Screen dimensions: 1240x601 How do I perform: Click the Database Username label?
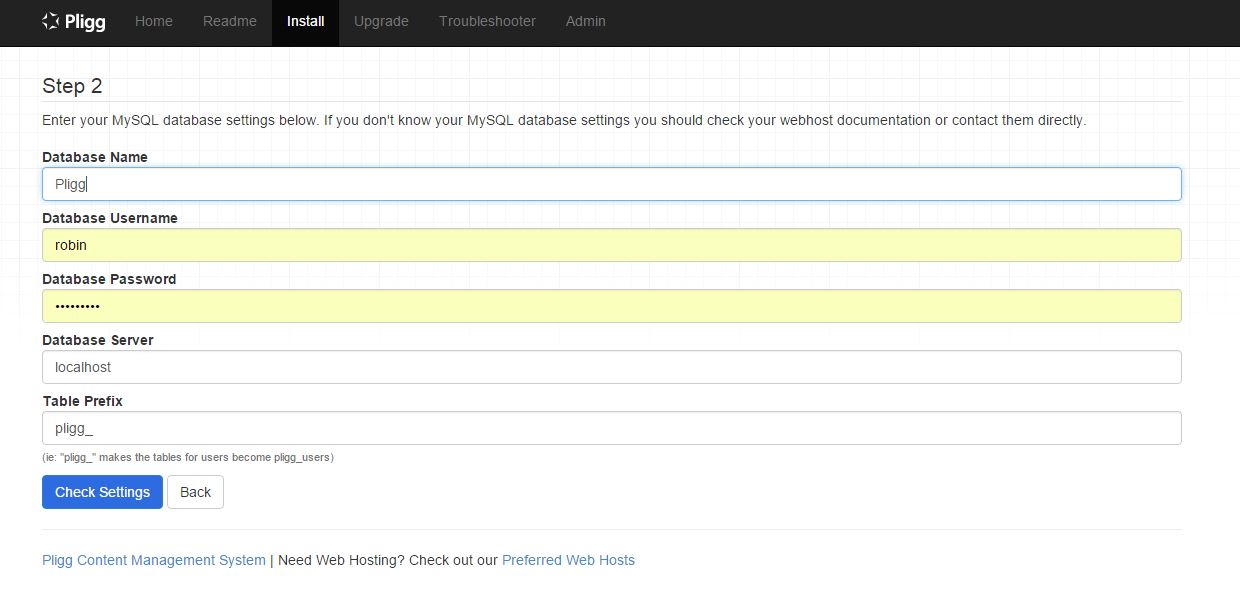coord(110,218)
